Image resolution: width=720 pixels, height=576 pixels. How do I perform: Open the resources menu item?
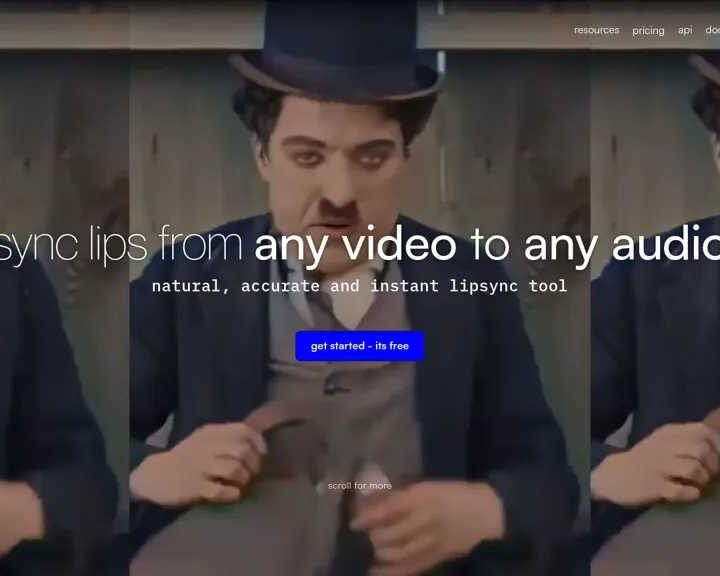[596, 30]
